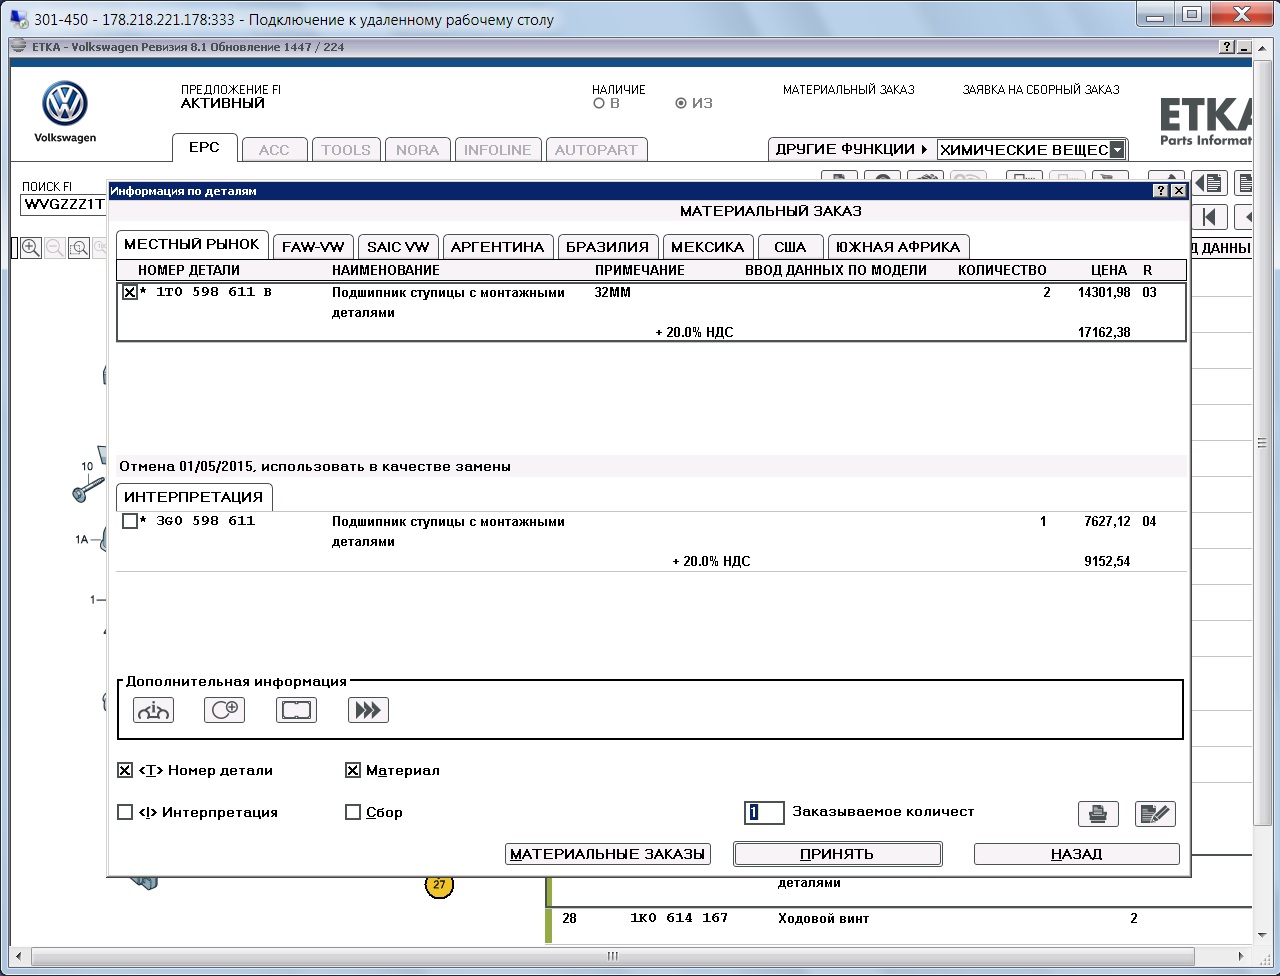Click the rectangle frame additional information icon

(x=296, y=710)
